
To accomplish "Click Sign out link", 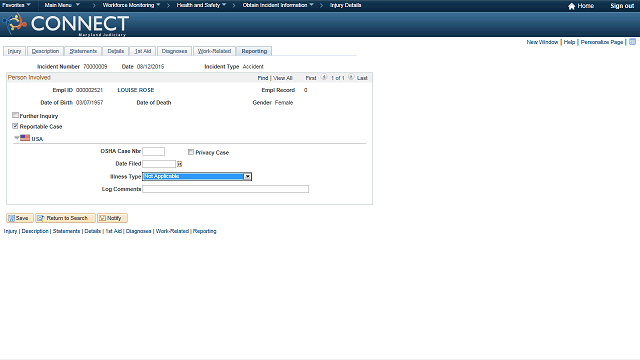I will (x=622, y=6).
